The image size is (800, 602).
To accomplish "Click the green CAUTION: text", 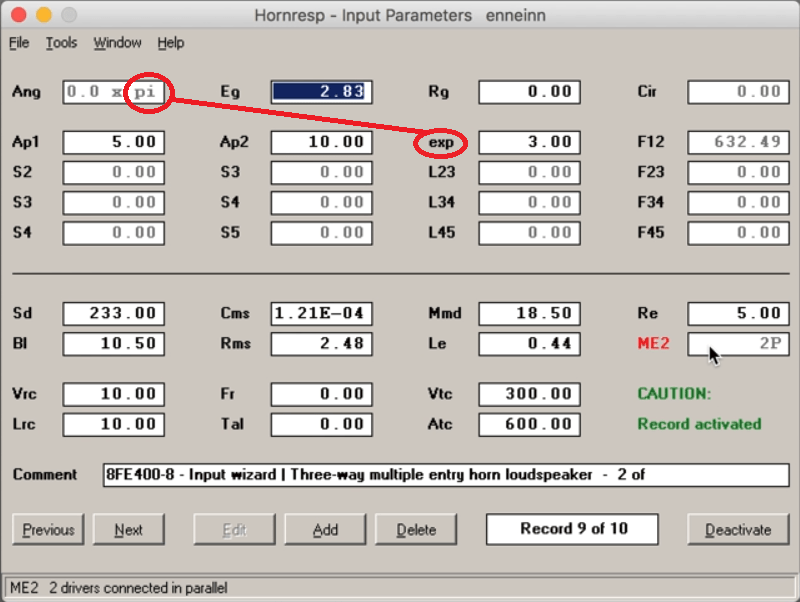I will pos(674,394).
